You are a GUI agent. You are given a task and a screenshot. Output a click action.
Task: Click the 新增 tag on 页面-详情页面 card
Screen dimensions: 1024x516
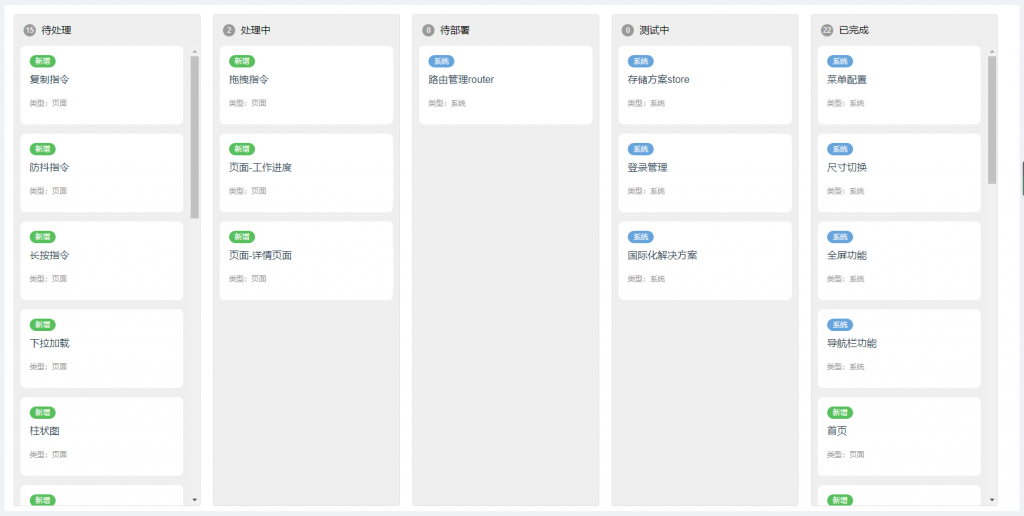coord(242,237)
